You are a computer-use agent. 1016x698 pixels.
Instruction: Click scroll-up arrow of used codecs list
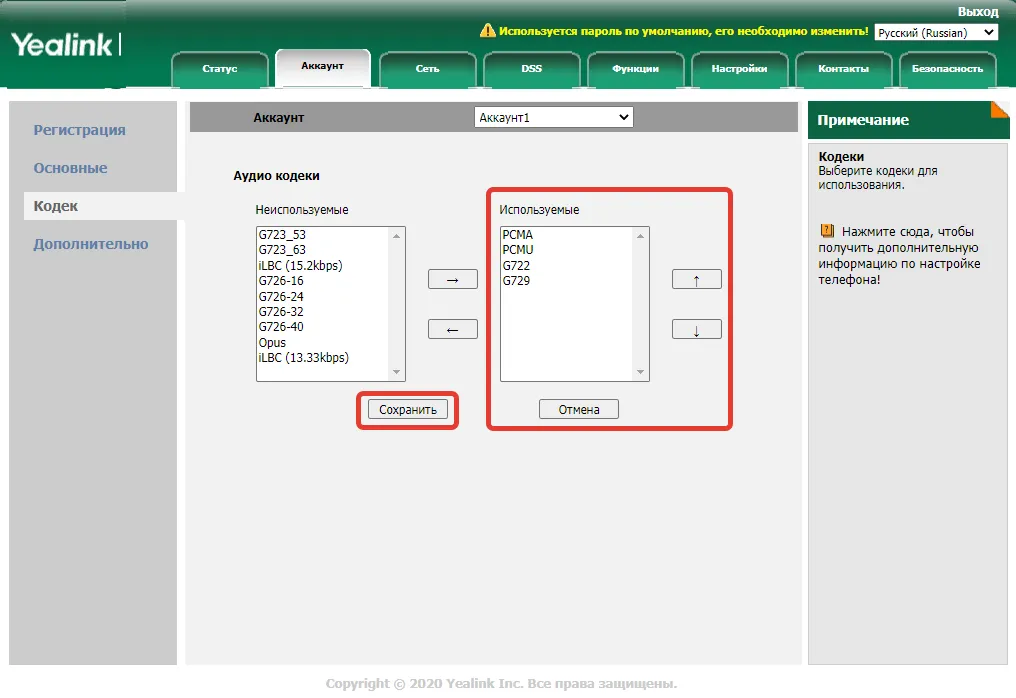click(x=640, y=236)
